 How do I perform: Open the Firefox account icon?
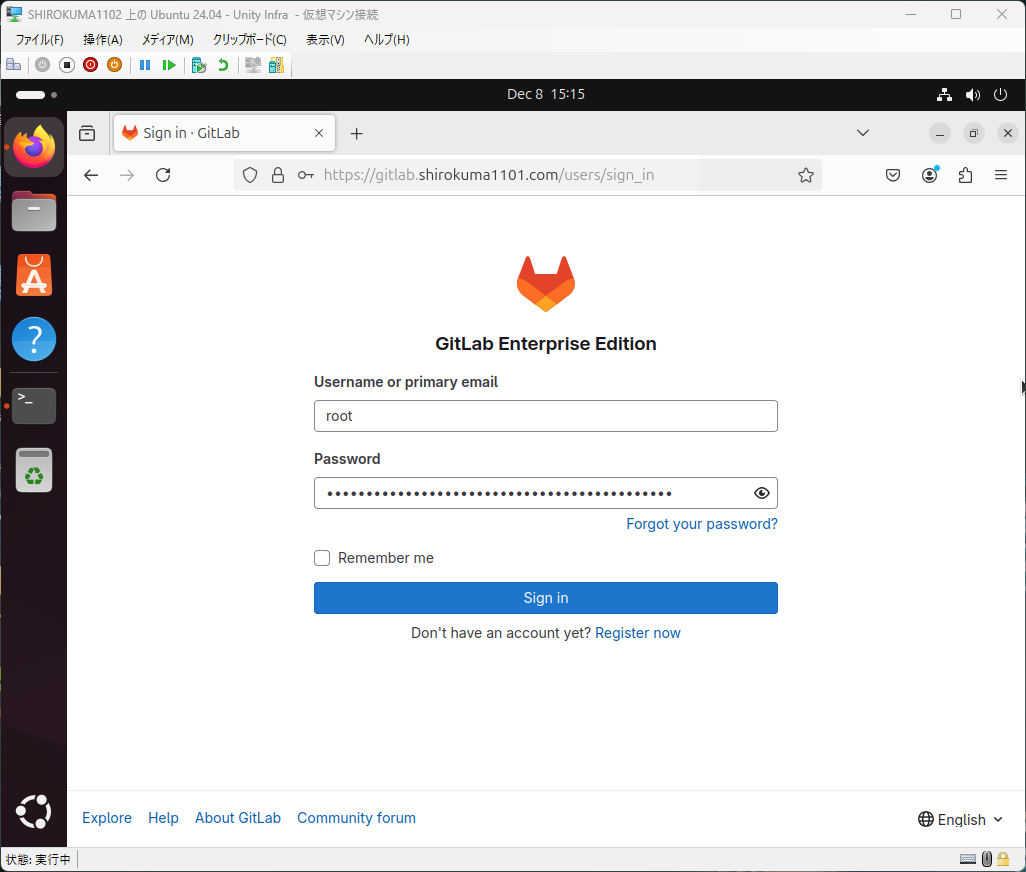coord(929,175)
